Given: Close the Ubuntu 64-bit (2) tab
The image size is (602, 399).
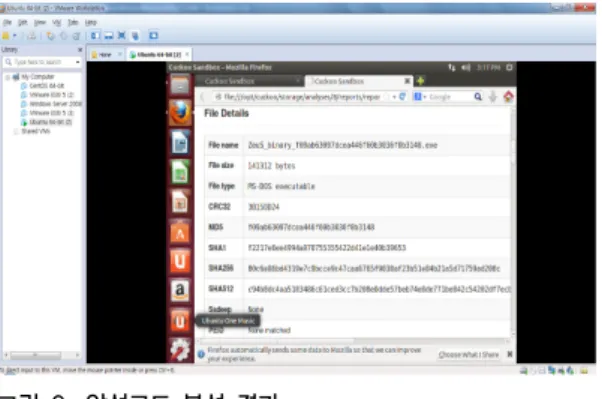Looking at the screenshot, I should pos(187,55).
